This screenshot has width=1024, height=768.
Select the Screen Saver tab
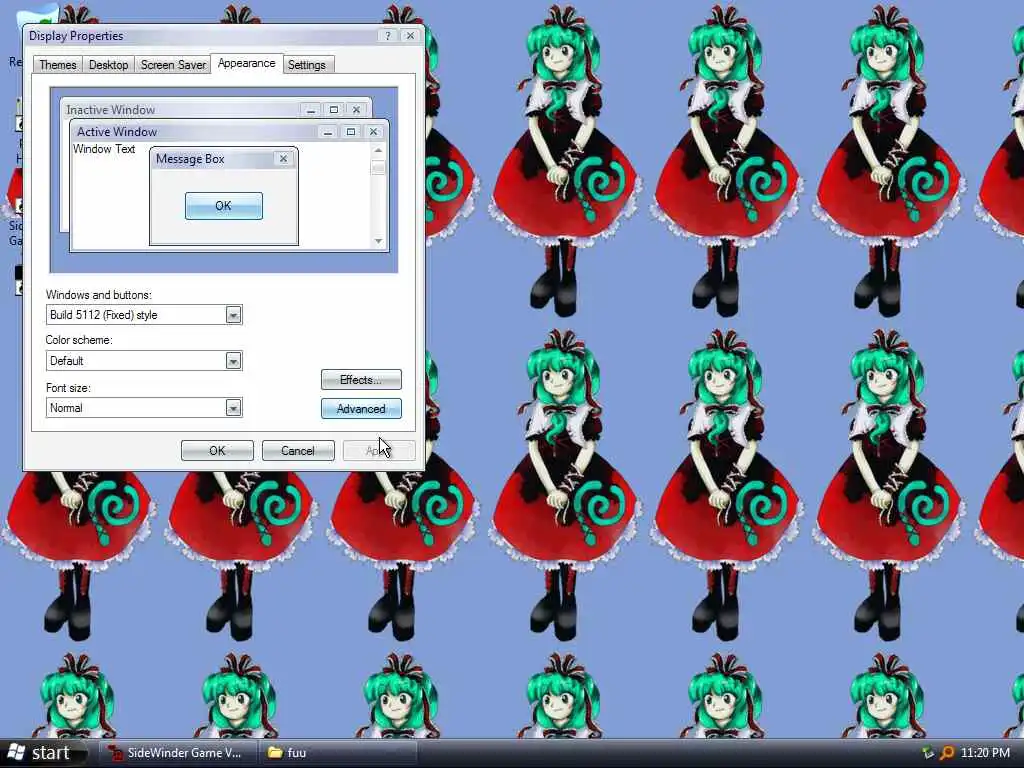pos(173,65)
